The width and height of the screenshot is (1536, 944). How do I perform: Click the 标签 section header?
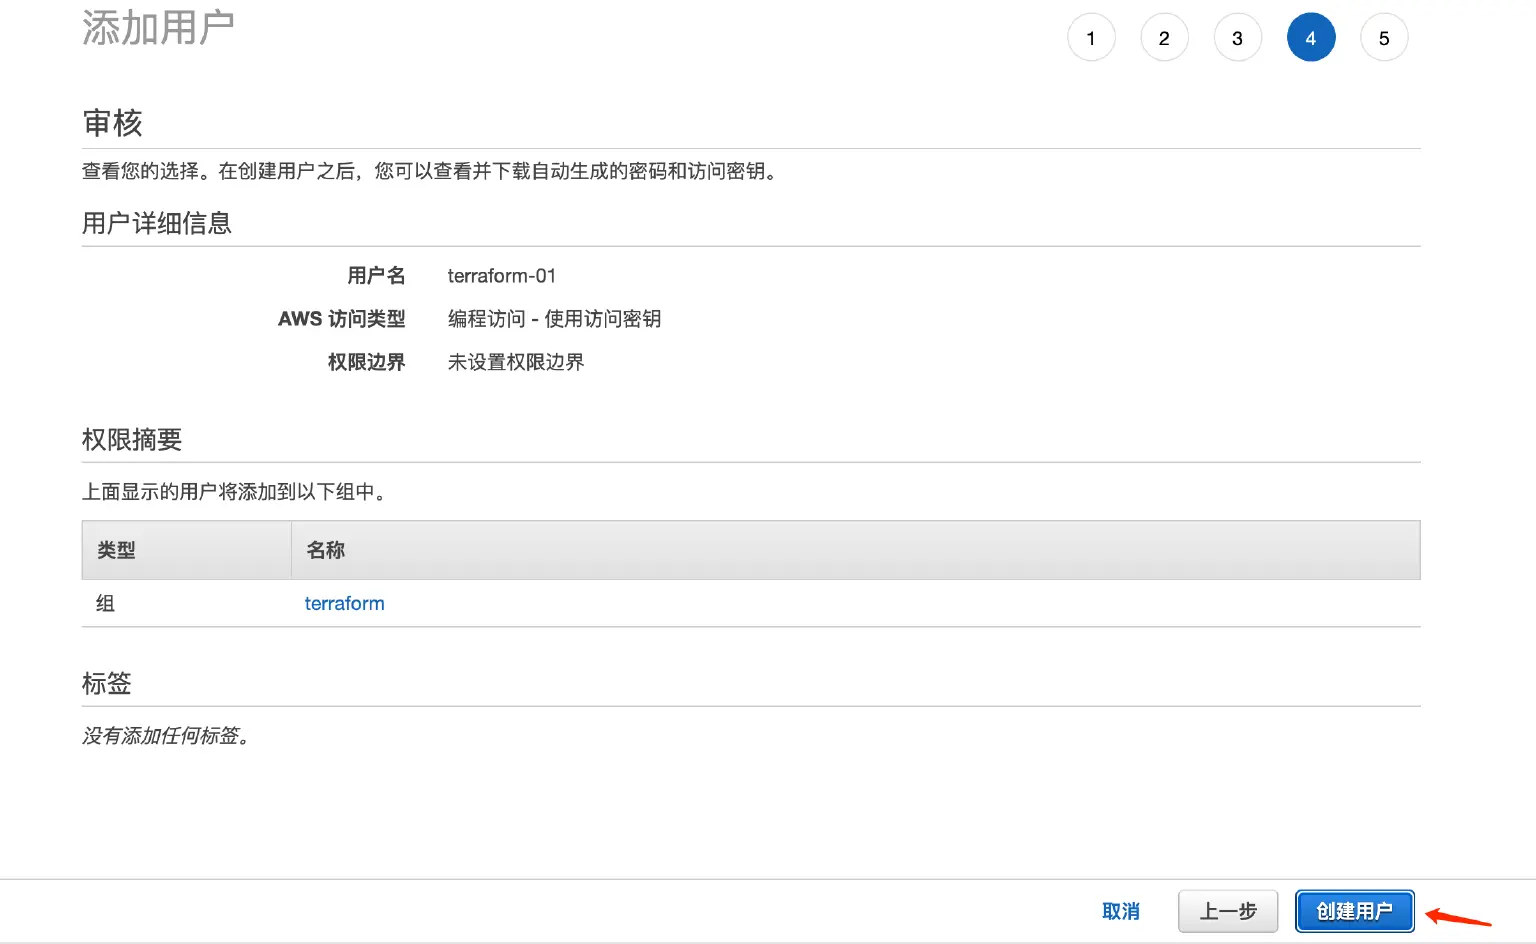coord(105,683)
